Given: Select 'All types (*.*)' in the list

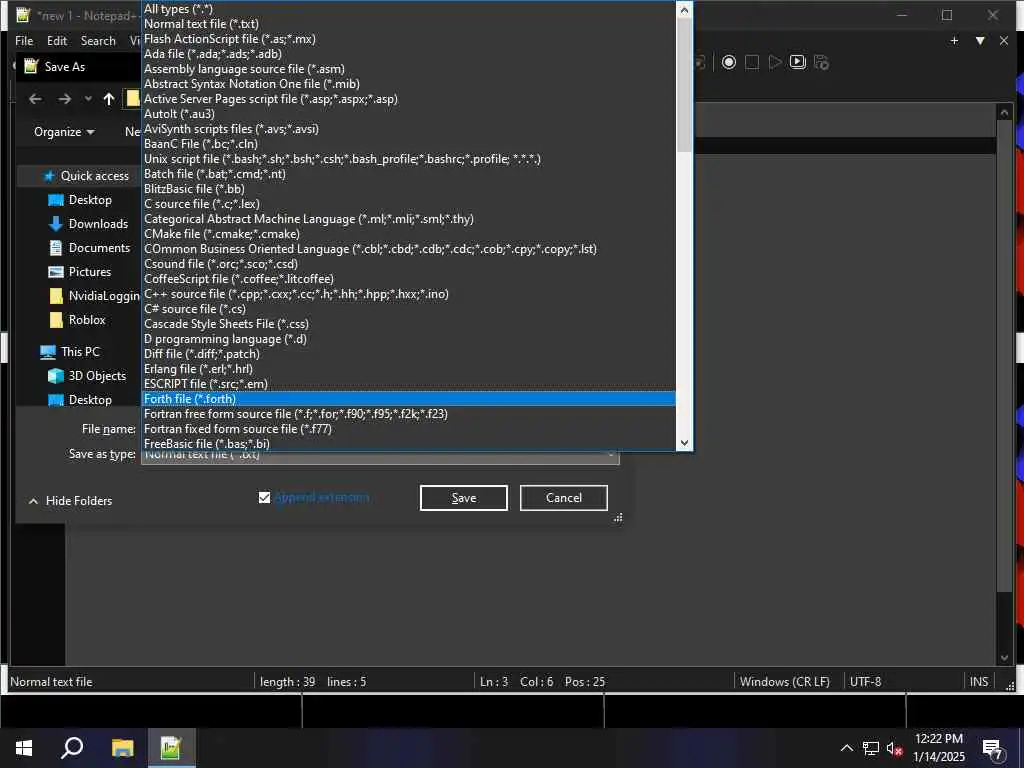Looking at the screenshot, I should pos(409,8).
